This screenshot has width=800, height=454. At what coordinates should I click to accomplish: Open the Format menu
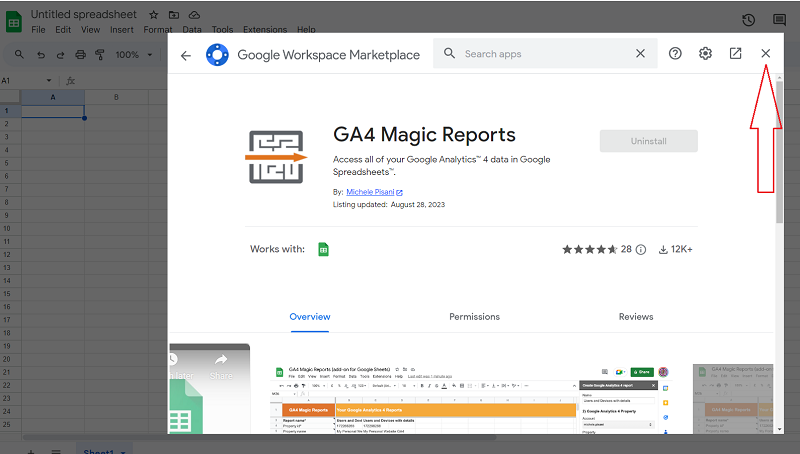click(x=158, y=30)
